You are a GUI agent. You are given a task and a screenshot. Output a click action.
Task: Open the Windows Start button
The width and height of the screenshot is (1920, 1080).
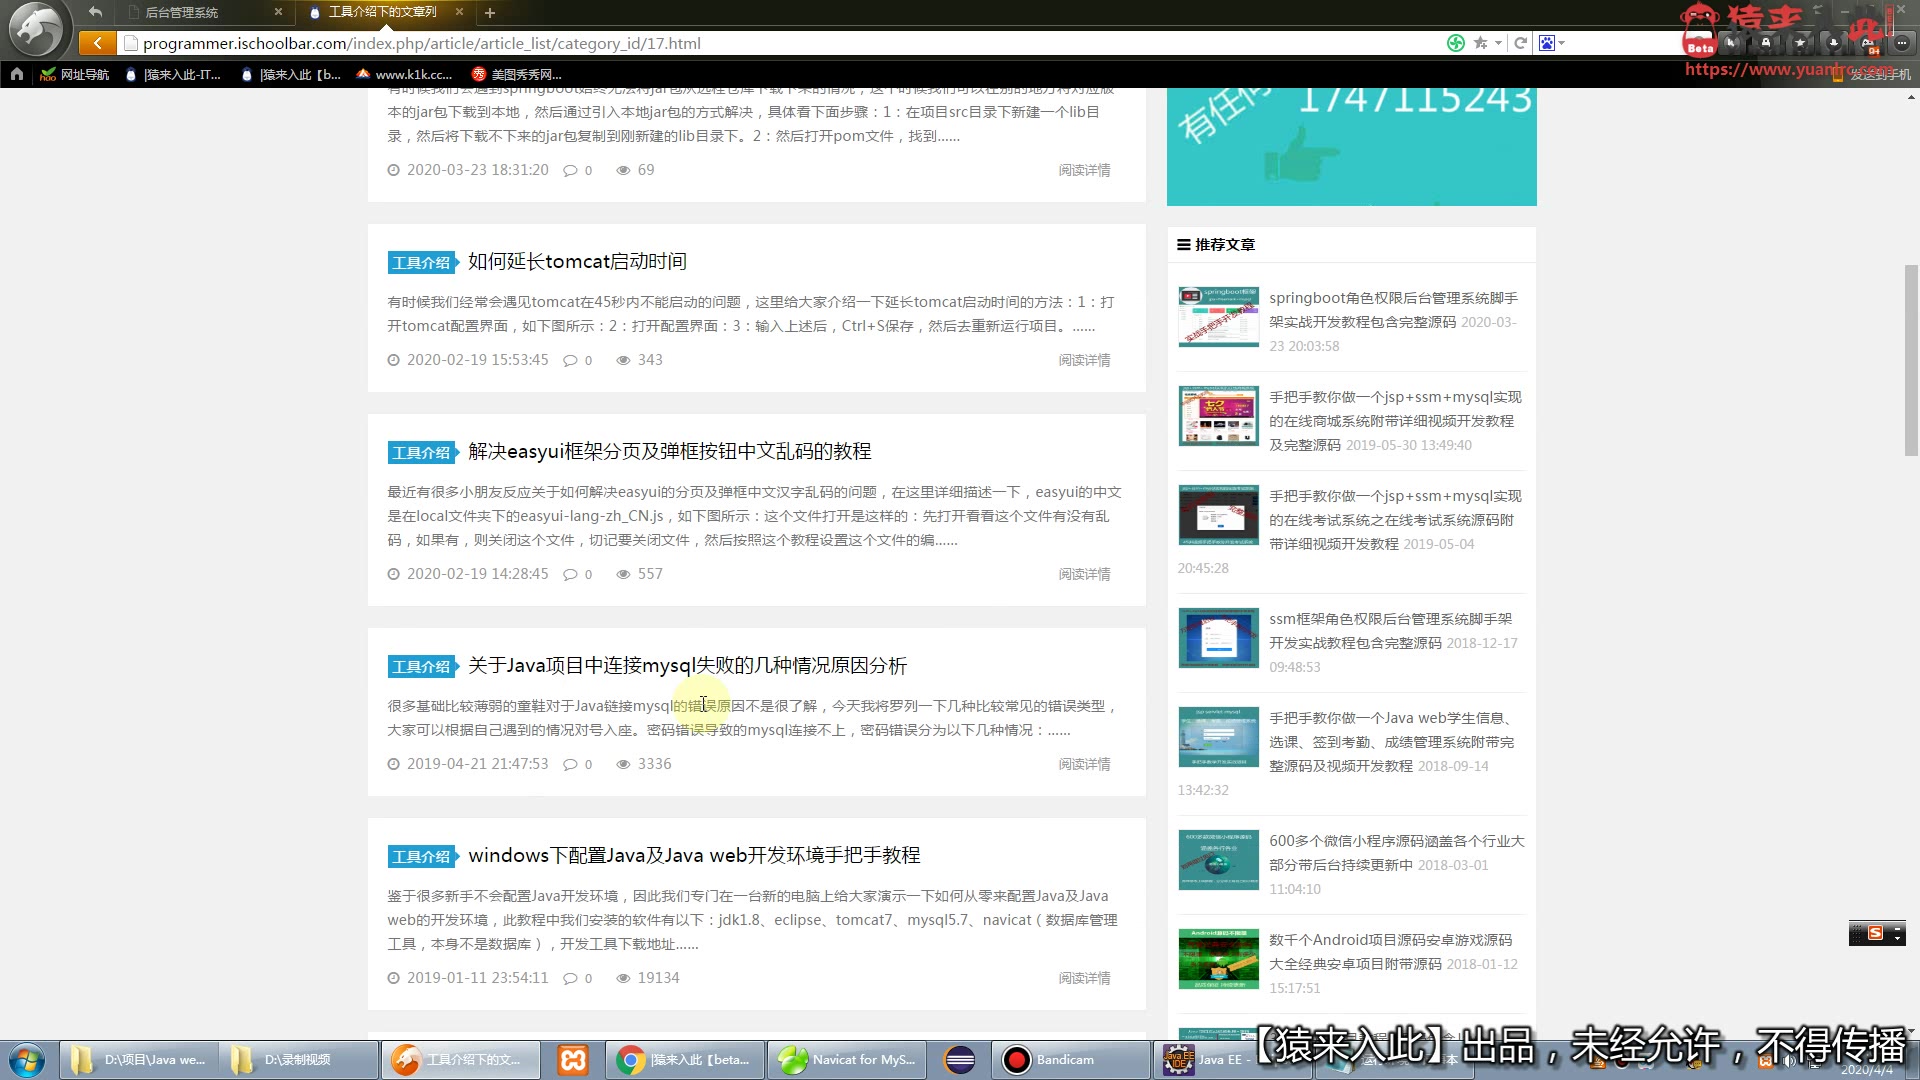pos(27,1060)
